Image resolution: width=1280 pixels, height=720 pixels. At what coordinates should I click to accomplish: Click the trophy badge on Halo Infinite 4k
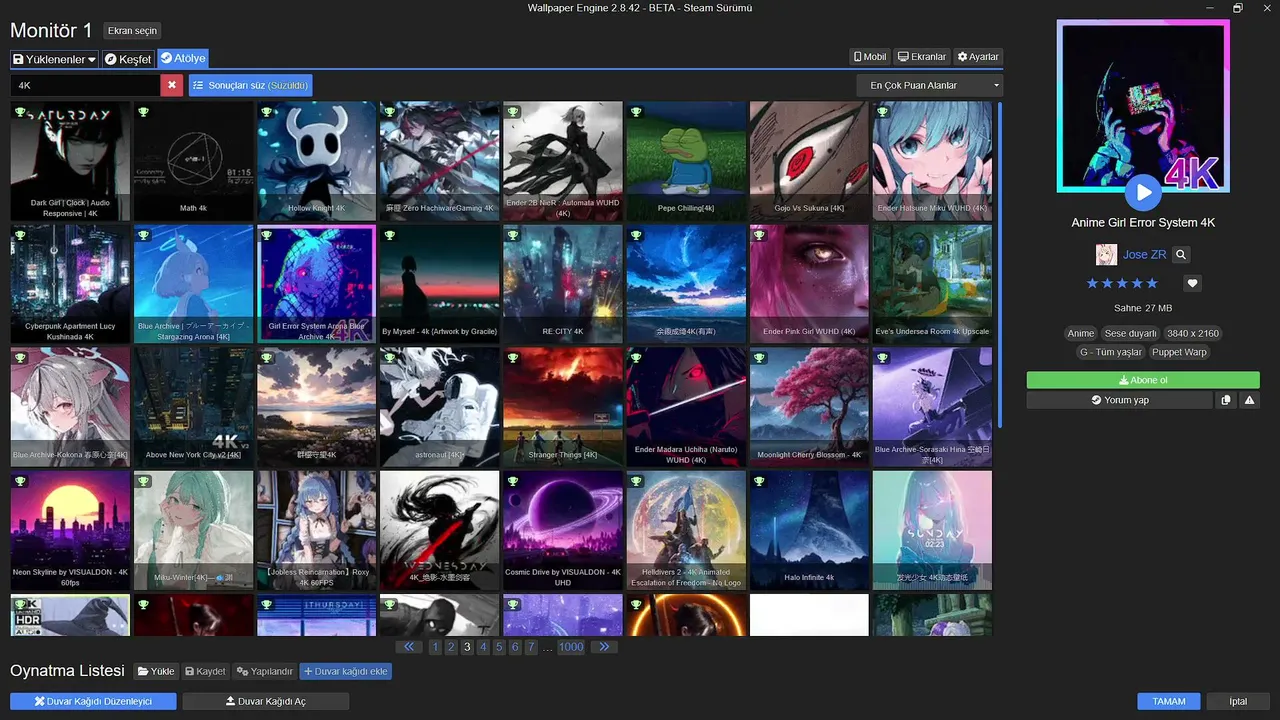(759, 482)
